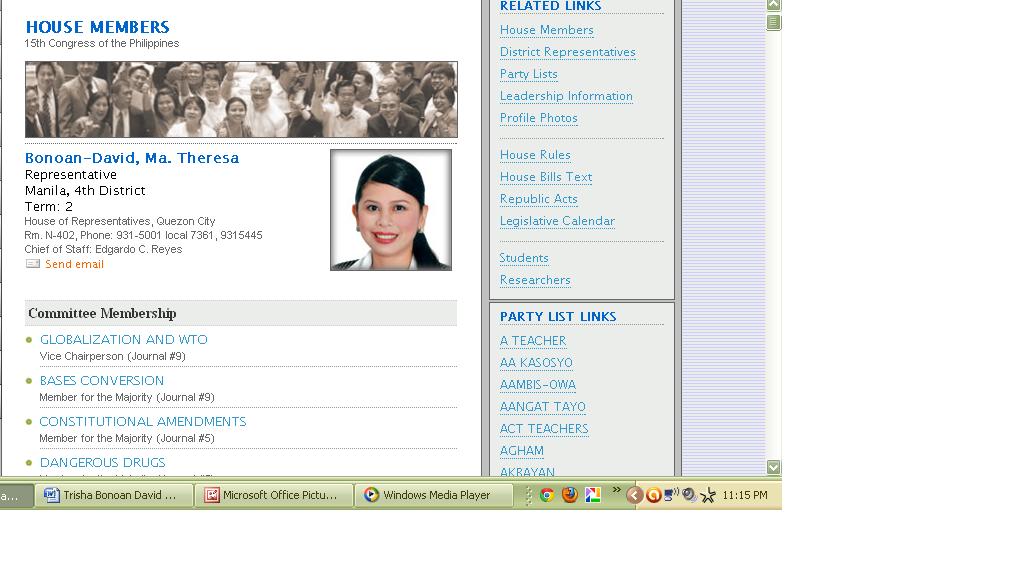Switch to Microsoft Office Picture Manager window
1024x576 pixels.
(278, 495)
